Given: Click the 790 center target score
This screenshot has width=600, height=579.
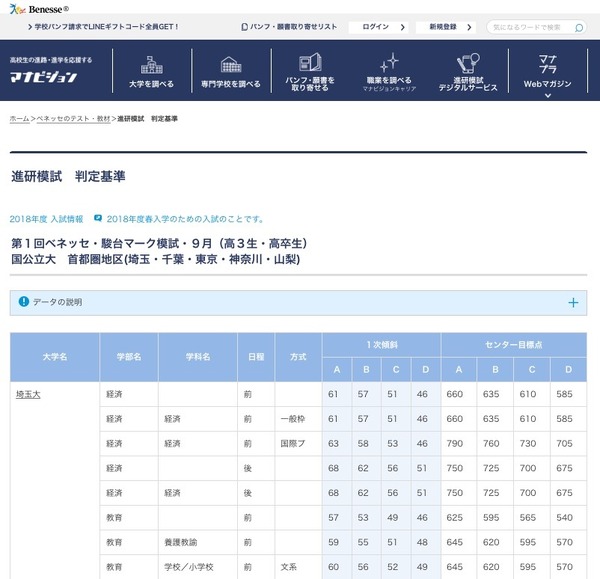Looking at the screenshot, I should click(x=455, y=444).
